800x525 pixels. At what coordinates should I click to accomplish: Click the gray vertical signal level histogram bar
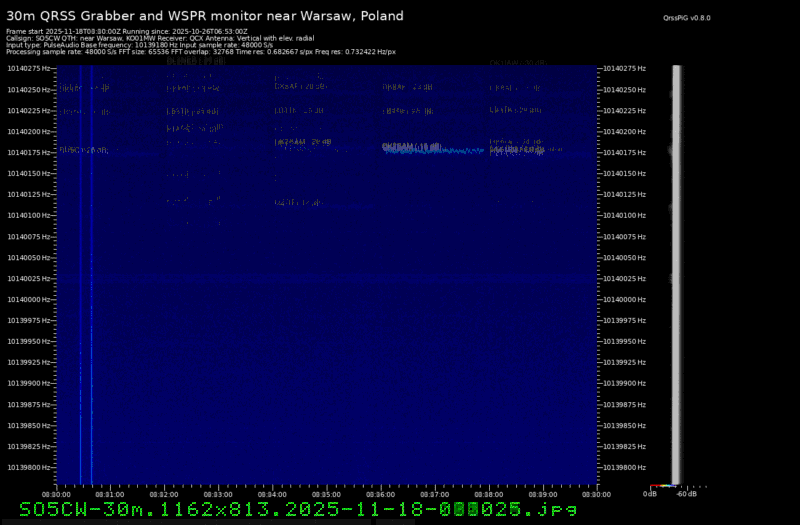677,274
